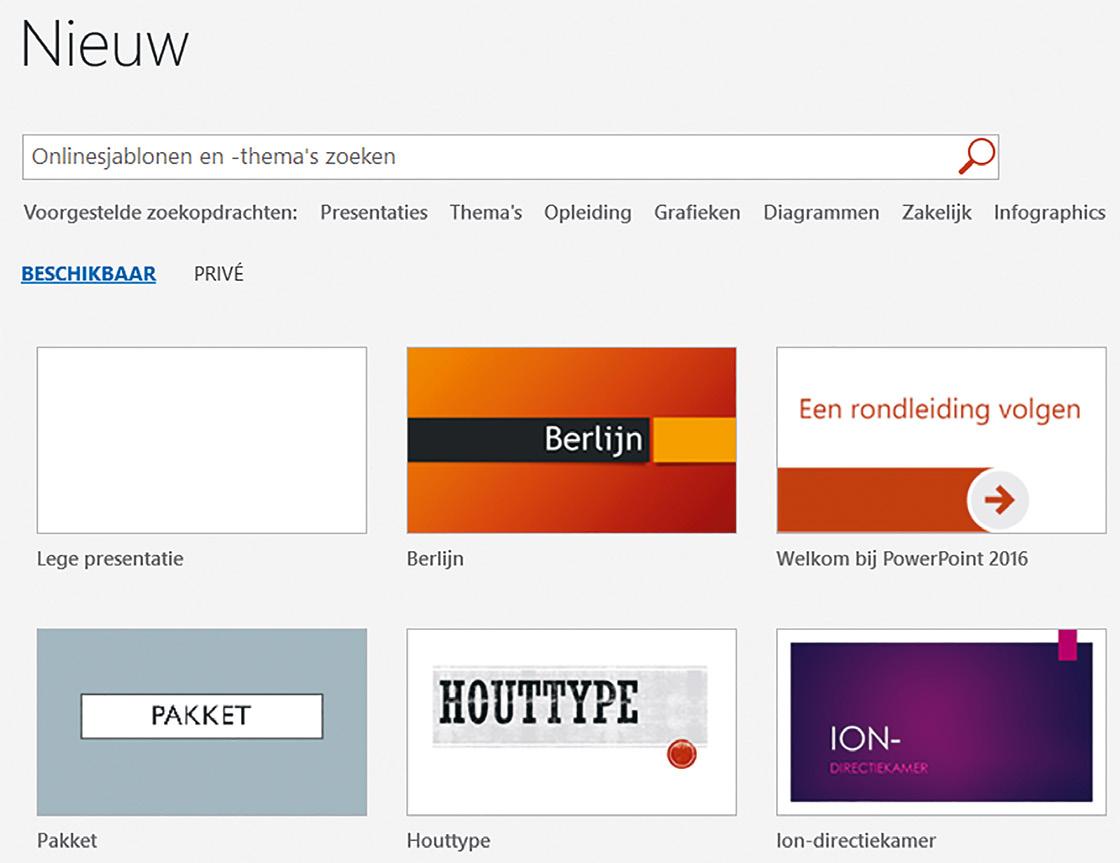Click the Welkom bij PowerPoint 2016 caption
The height and width of the screenshot is (863, 1120).
tap(902, 559)
